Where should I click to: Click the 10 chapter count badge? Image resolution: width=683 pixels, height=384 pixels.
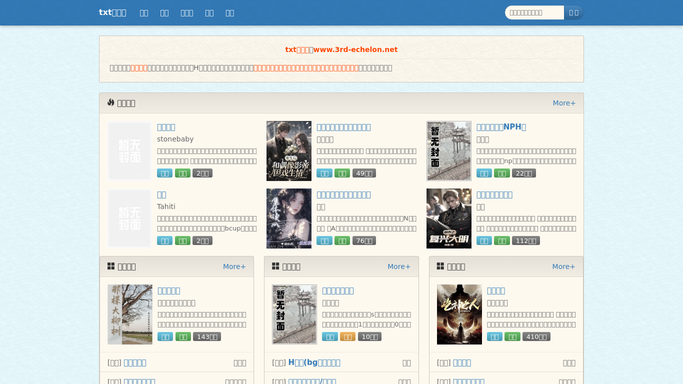369,337
